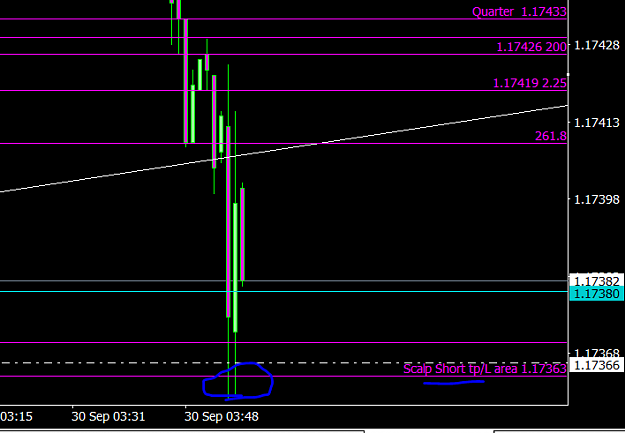The height and width of the screenshot is (433, 625).
Task: Click the '30 Sep 03:31' time label
Action: (108, 417)
